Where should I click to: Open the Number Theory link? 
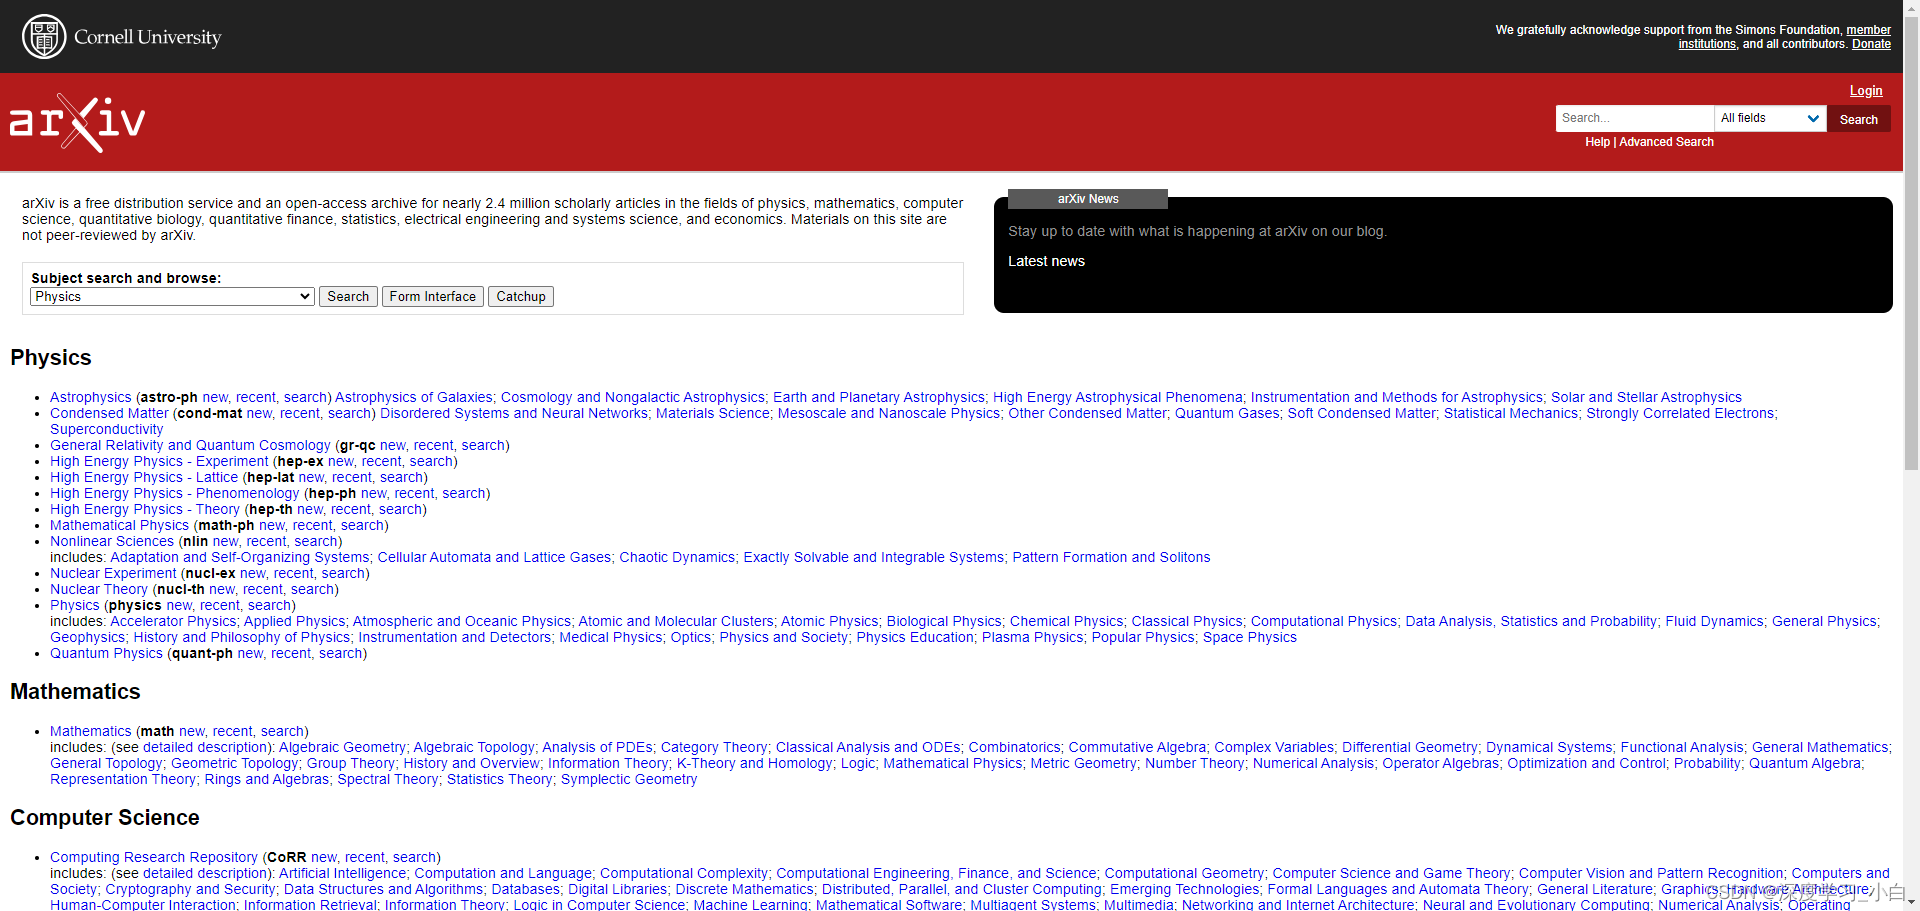coord(1195,763)
